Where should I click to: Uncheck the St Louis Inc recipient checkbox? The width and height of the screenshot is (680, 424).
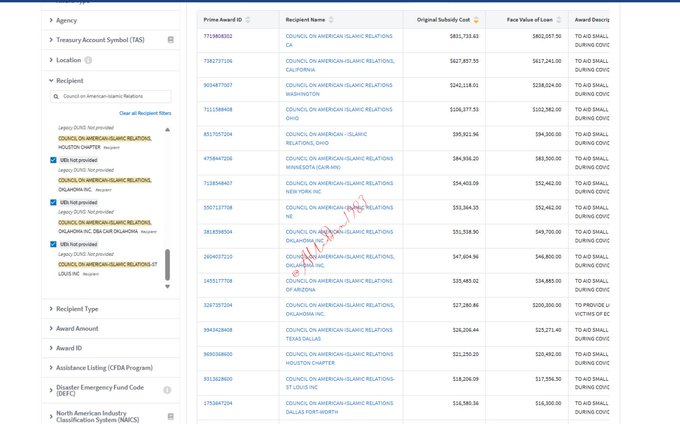[53, 244]
